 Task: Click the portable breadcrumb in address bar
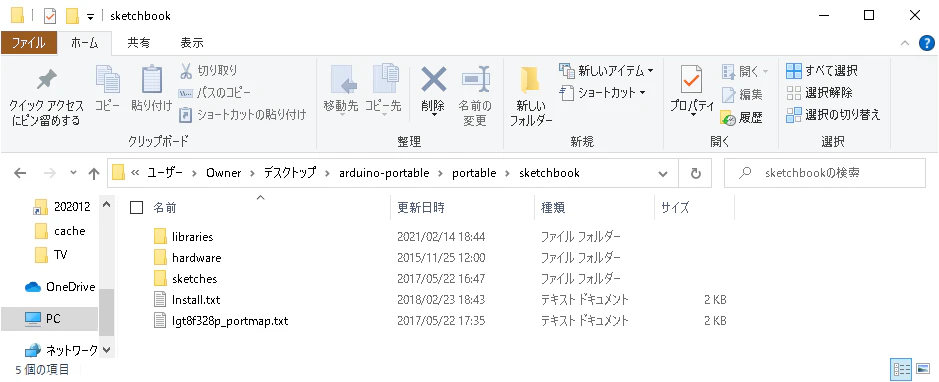[x=474, y=173]
